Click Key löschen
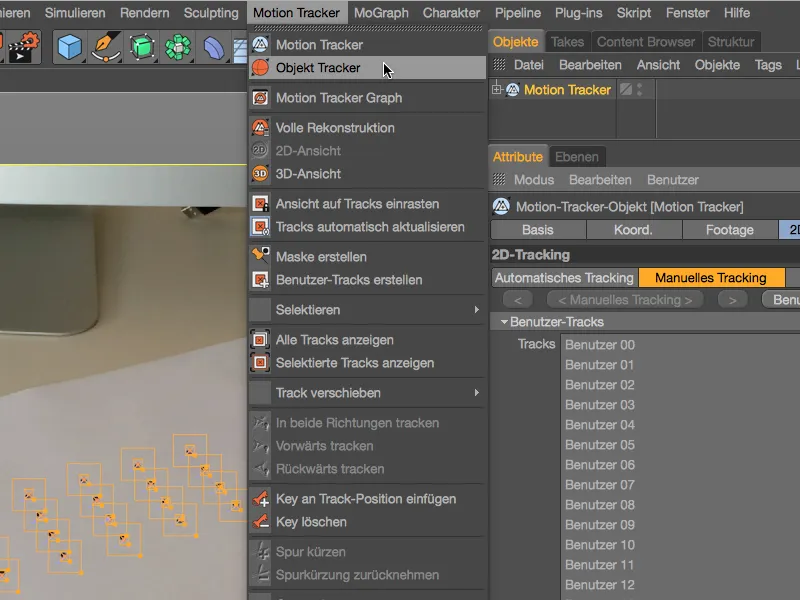Image resolution: width=800 pixels, height=600 pixels. tap(367, 522)
